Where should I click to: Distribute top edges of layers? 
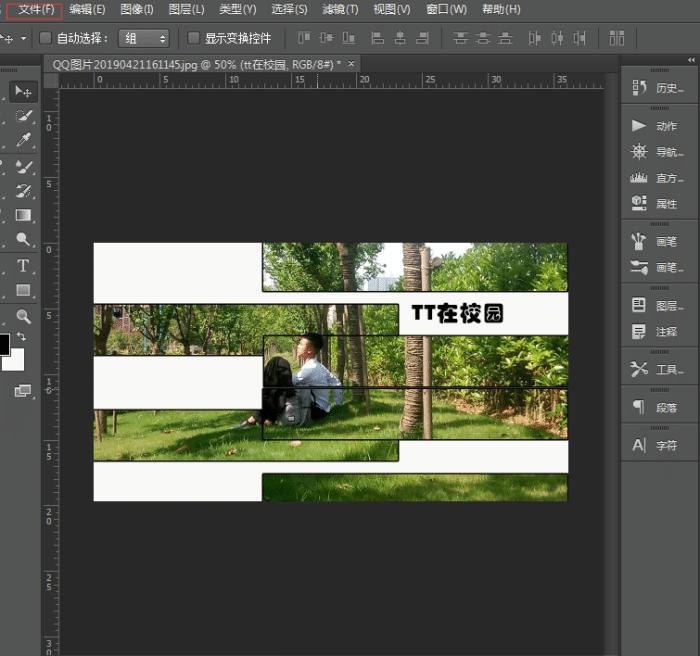460,38
